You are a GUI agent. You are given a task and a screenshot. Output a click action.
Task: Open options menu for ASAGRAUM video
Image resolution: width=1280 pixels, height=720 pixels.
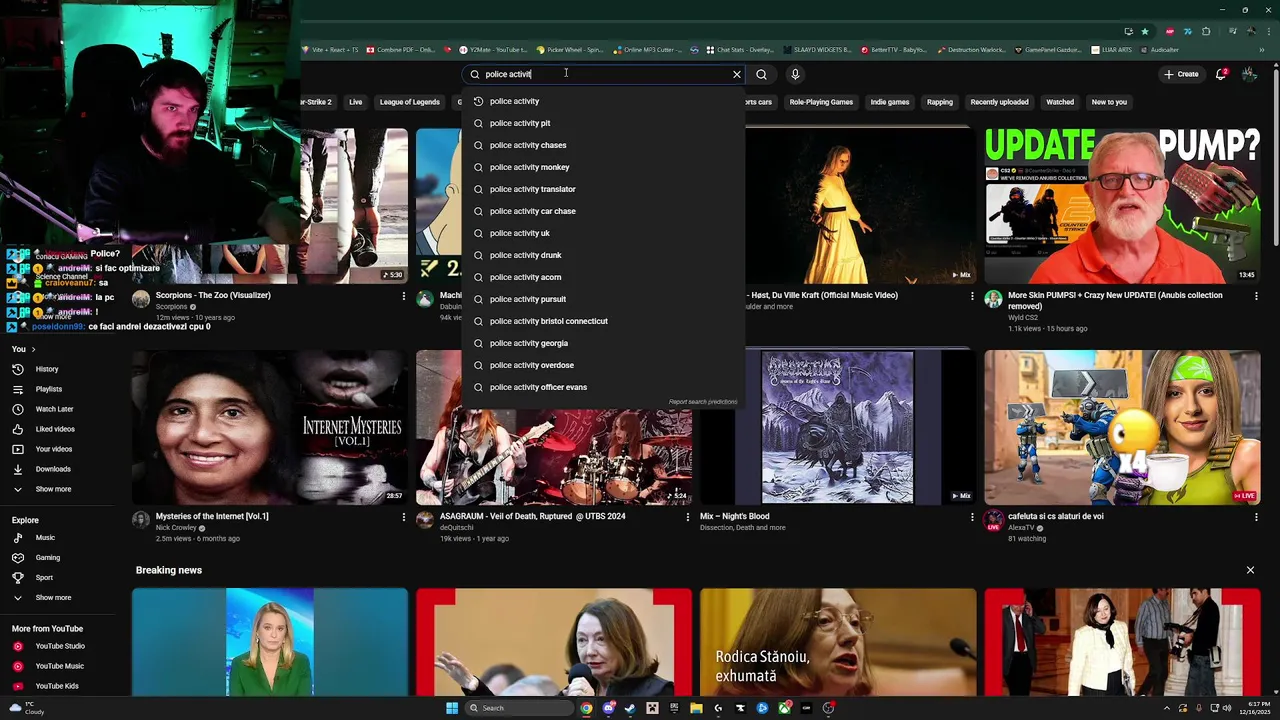(x=688, y=517)
